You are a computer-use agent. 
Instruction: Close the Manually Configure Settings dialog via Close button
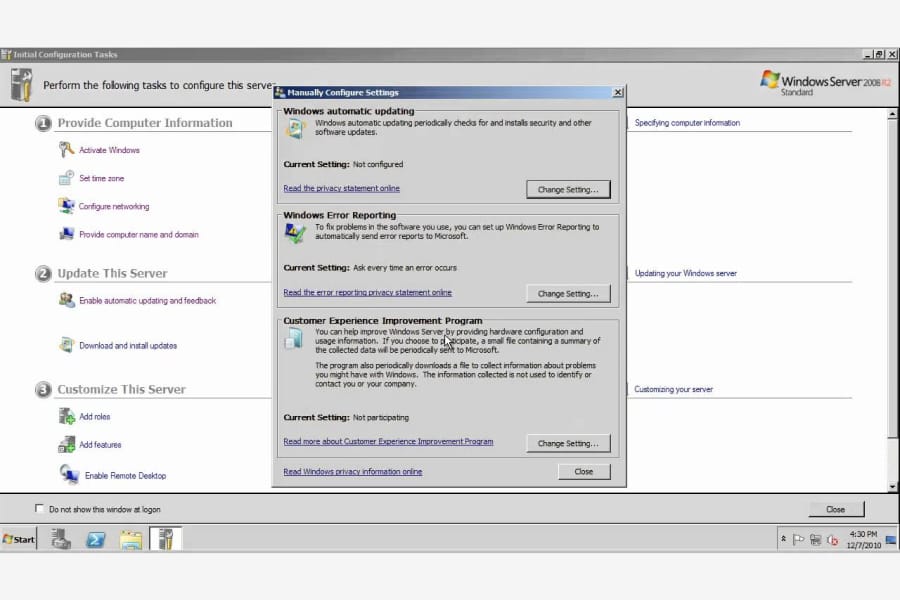584,471
